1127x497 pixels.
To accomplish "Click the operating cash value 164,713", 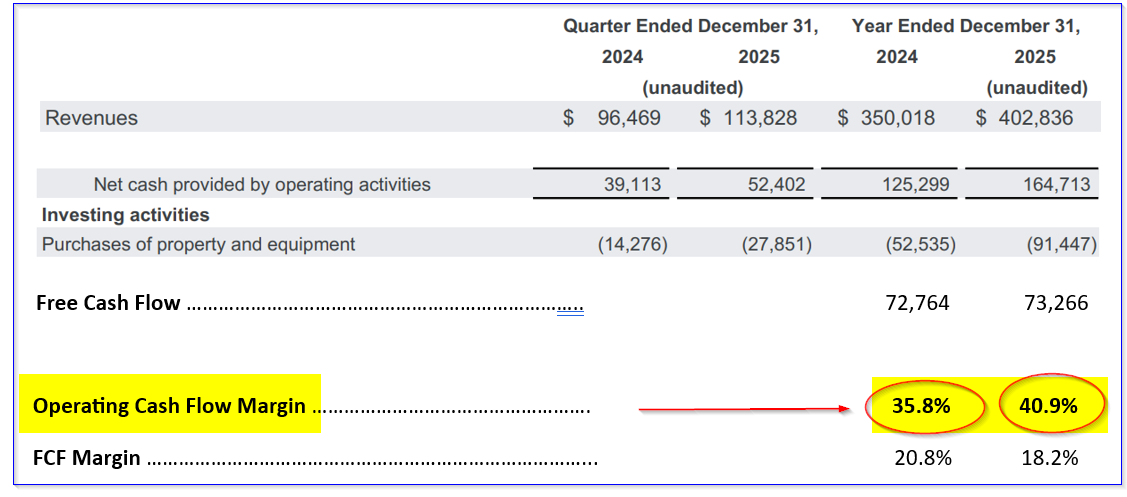I will (x=1057, y=184).
